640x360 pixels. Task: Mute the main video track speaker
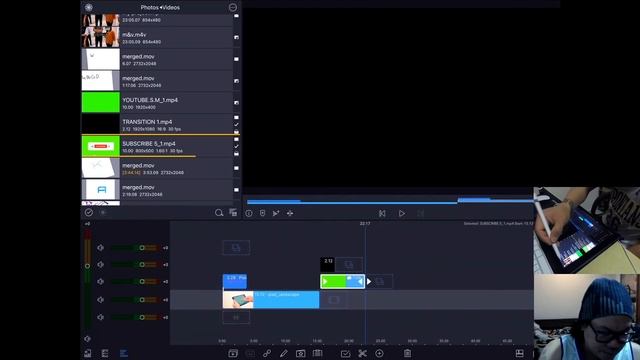tap(100, 300)
